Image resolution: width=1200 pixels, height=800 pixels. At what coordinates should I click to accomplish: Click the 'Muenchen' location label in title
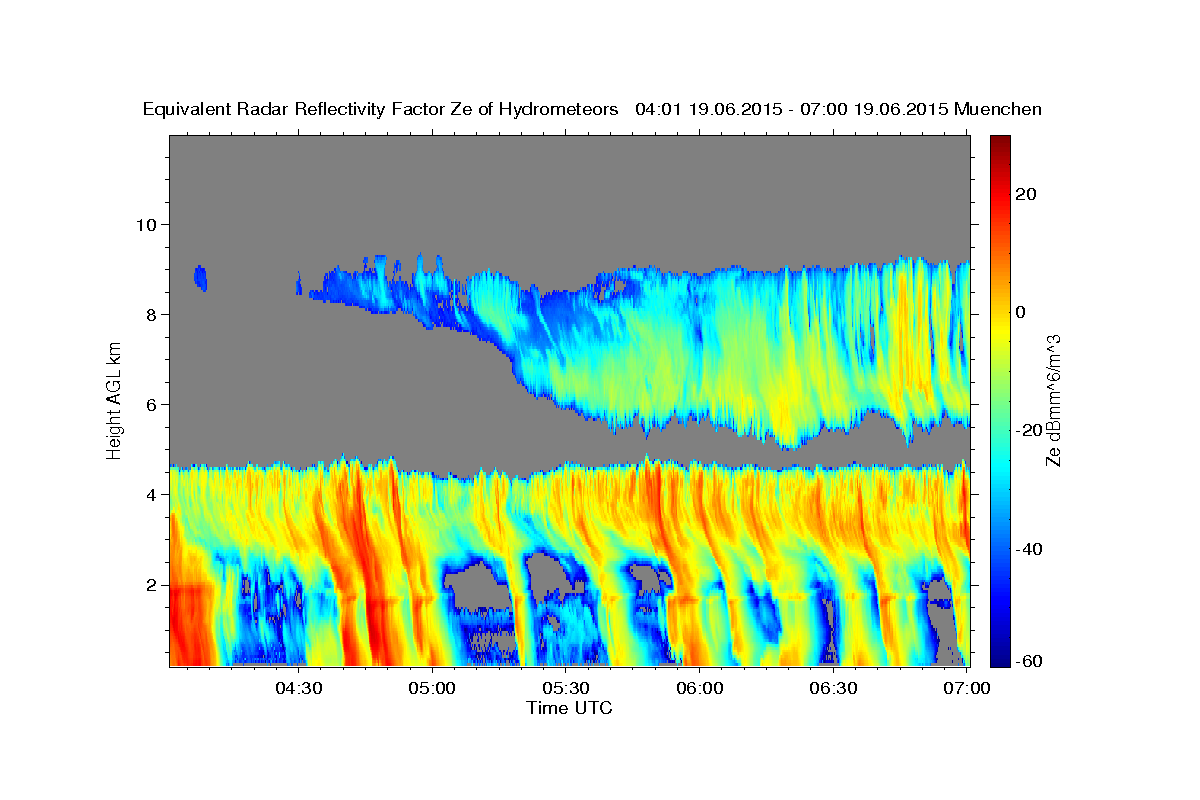998,110
